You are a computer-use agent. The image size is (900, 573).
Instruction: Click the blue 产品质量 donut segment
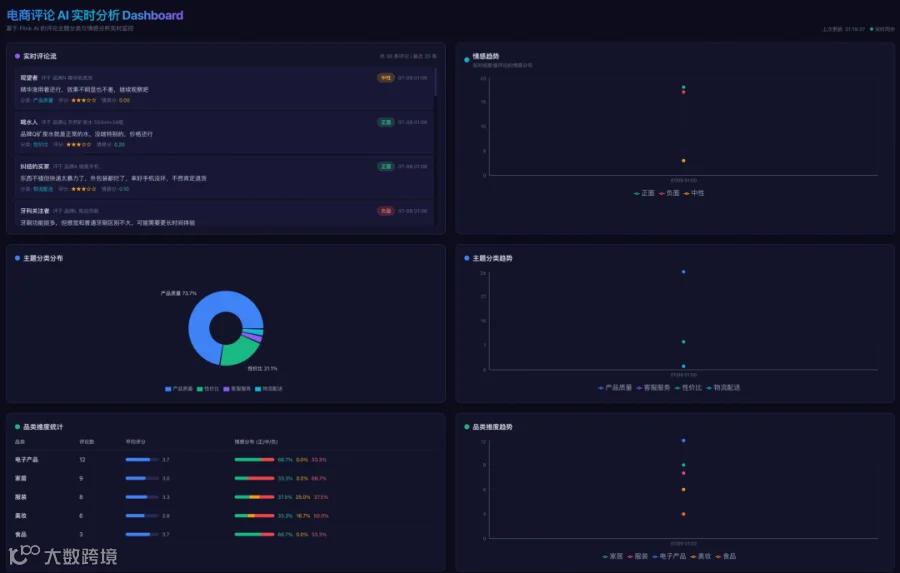click(x=201, y=322)
